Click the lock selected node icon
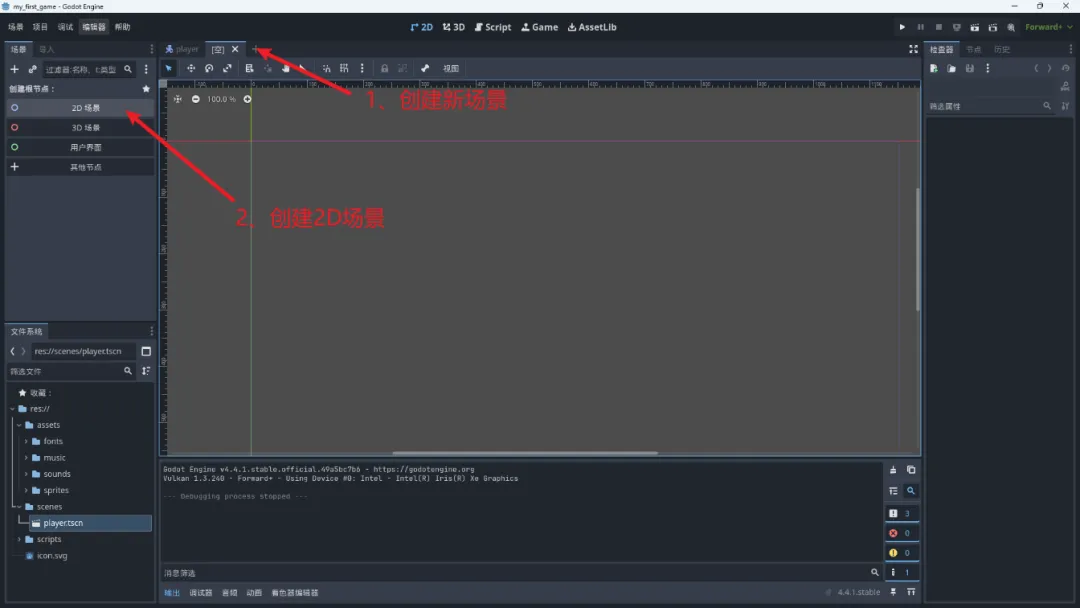 pyautogui.click(x=384, y=68)
